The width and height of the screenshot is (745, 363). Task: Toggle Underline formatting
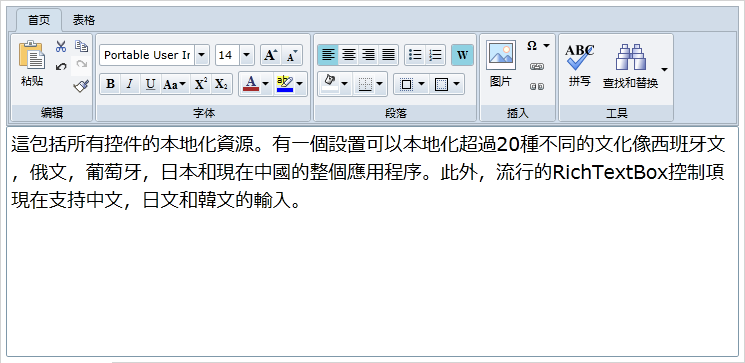[x=150, y=85]
